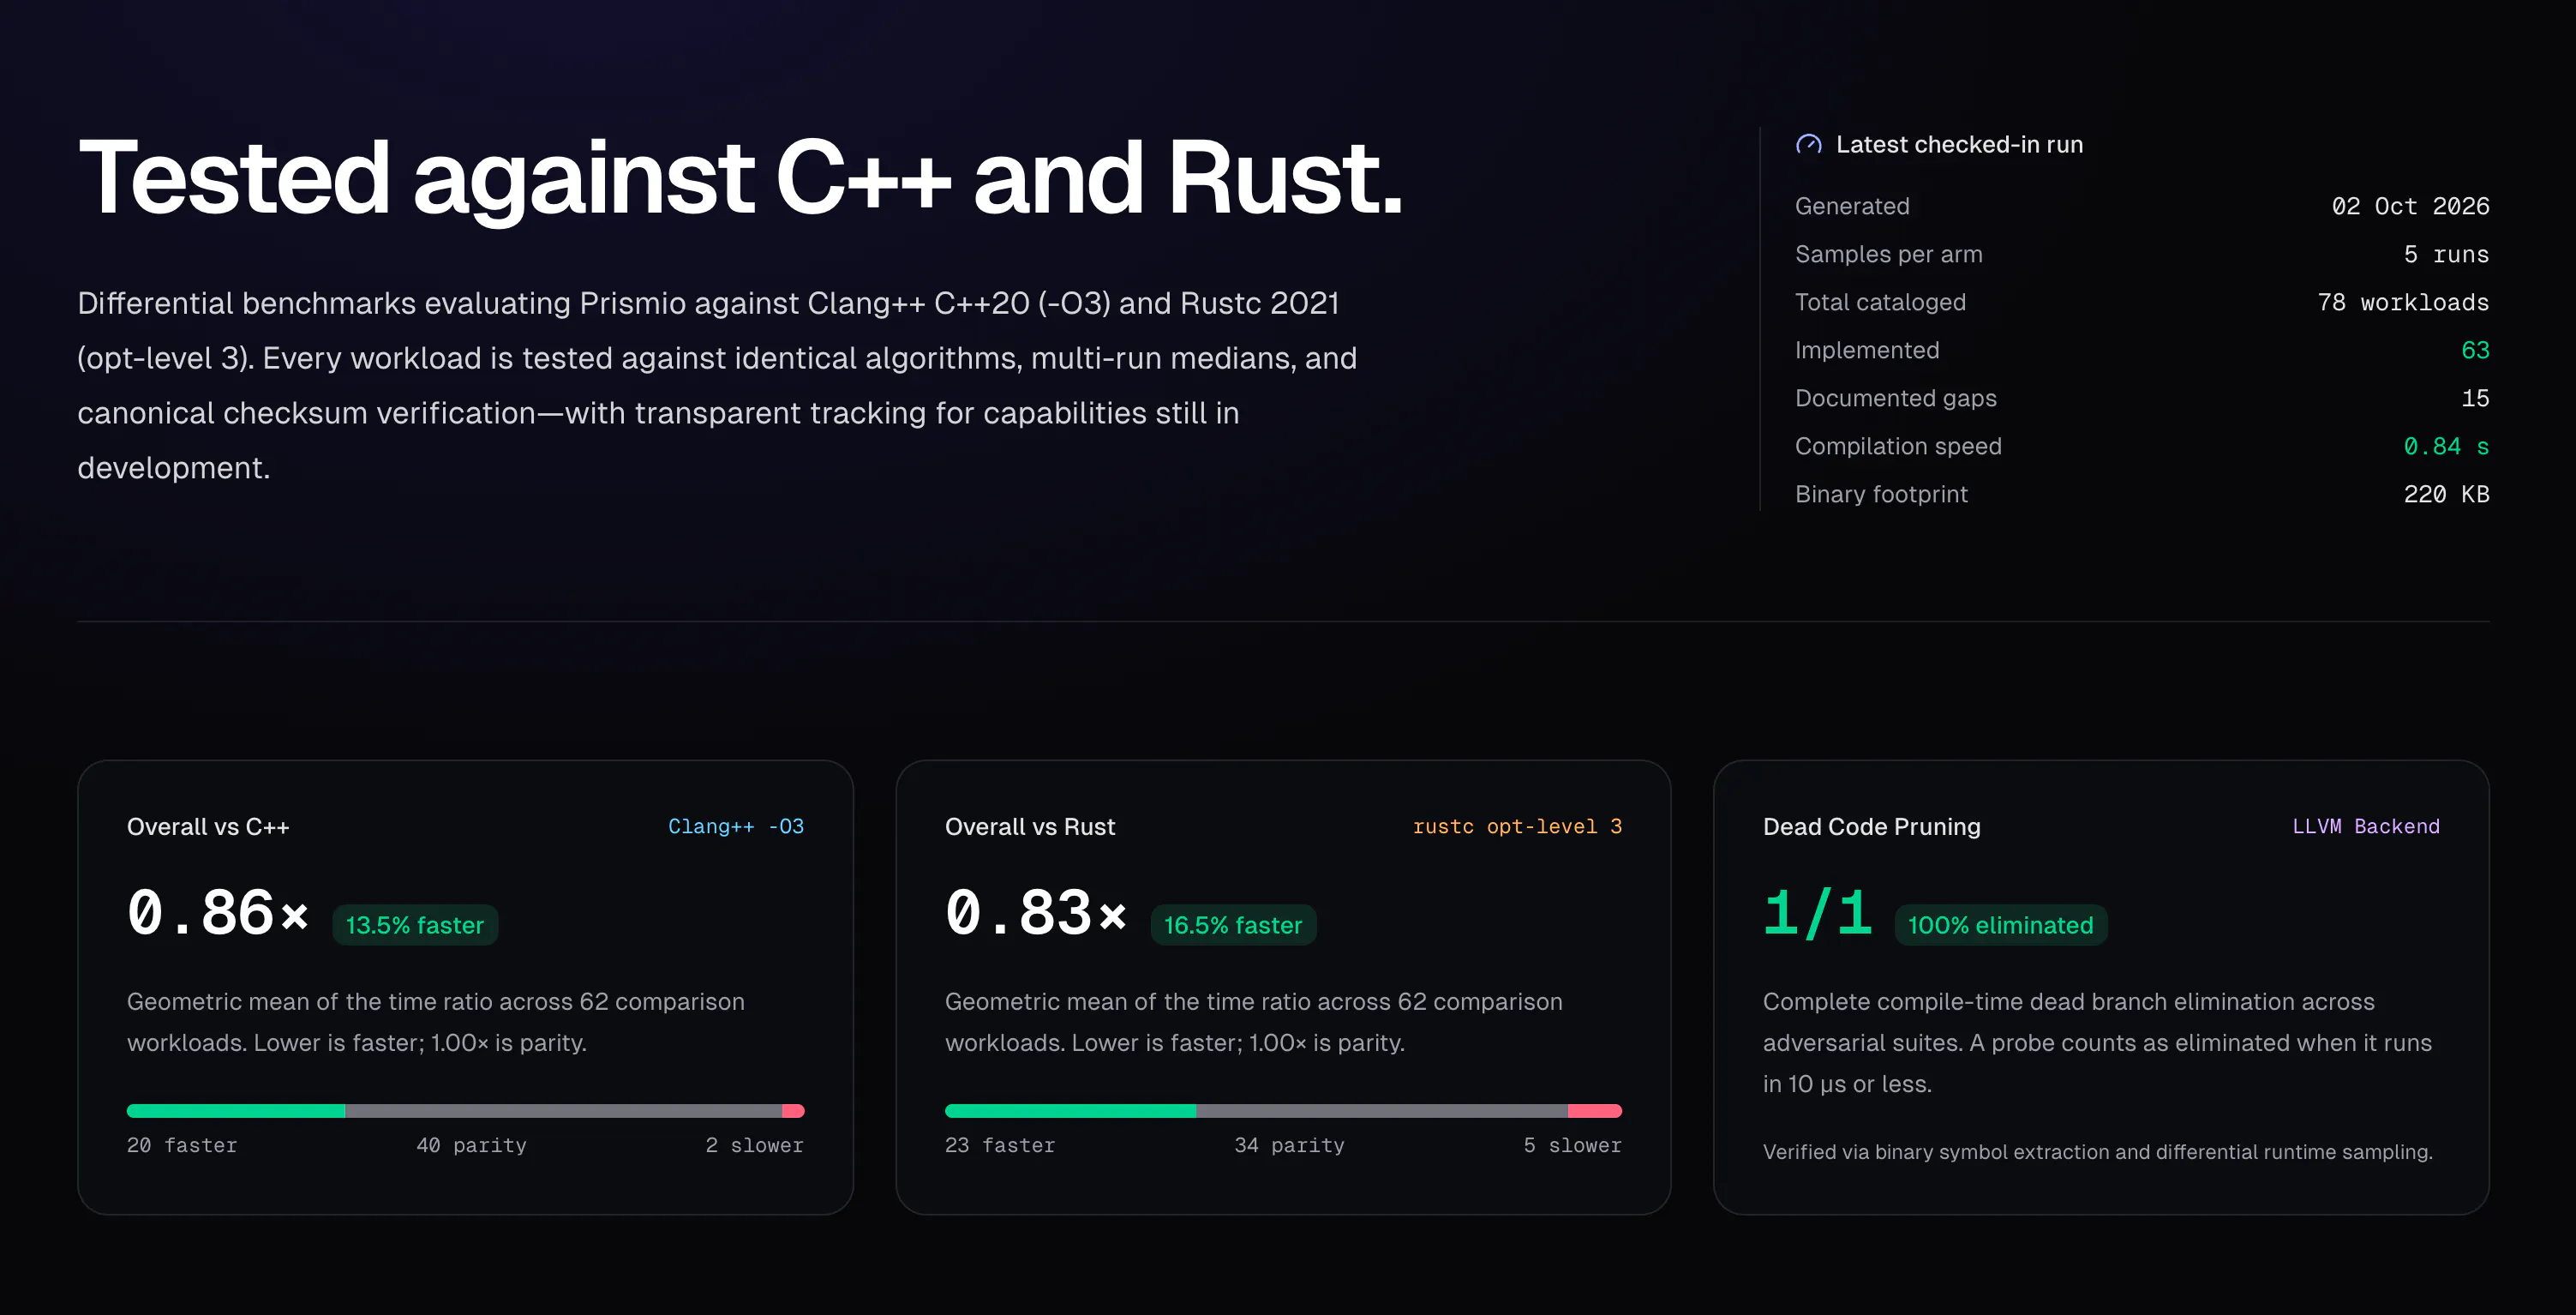Click the '78 workloads' total value
The image size is (2576, 1315).
pos(2403,302)
